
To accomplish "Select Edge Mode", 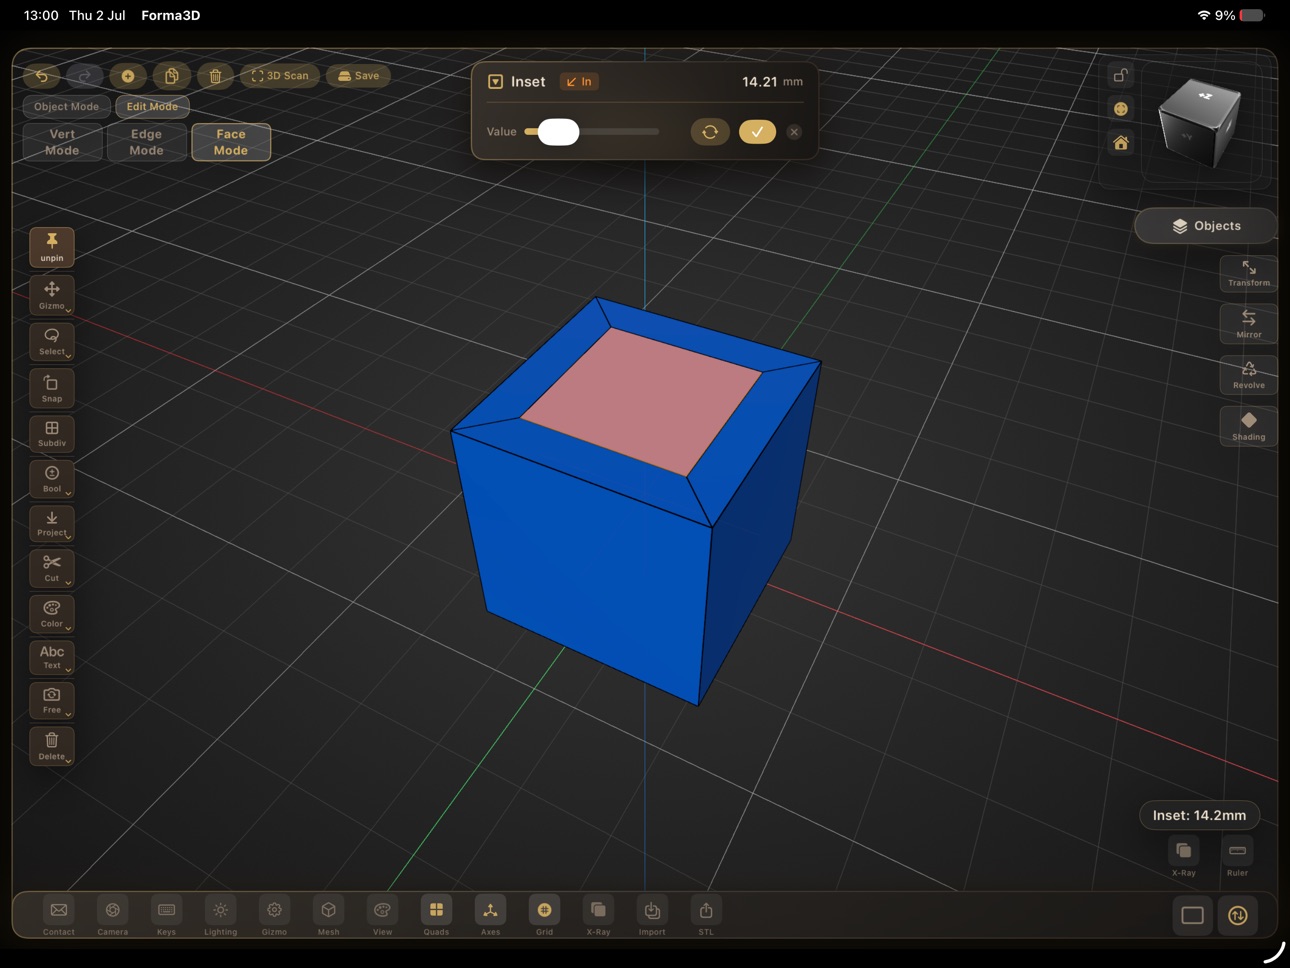I will coord(146,142).
